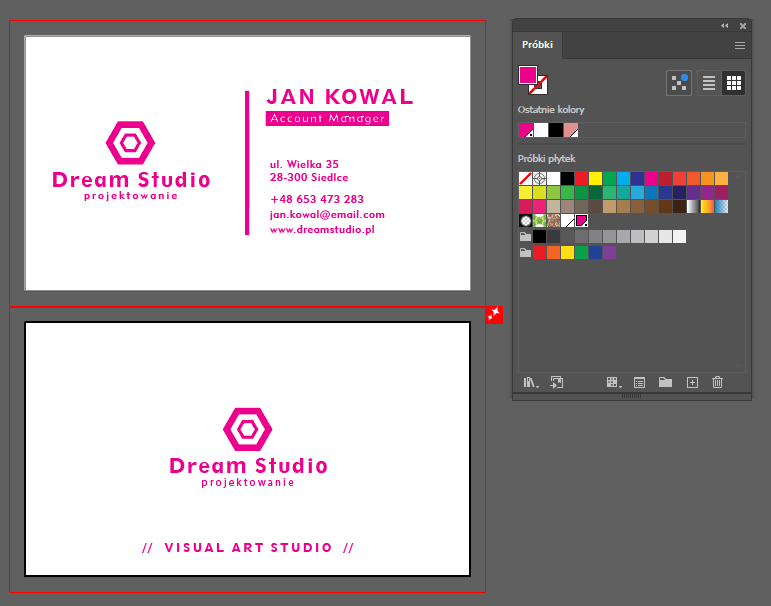The height and width of the screenshot is (606, 771).
Task: Collapse panel with double-arrow icon
Action: coord(725,25)
